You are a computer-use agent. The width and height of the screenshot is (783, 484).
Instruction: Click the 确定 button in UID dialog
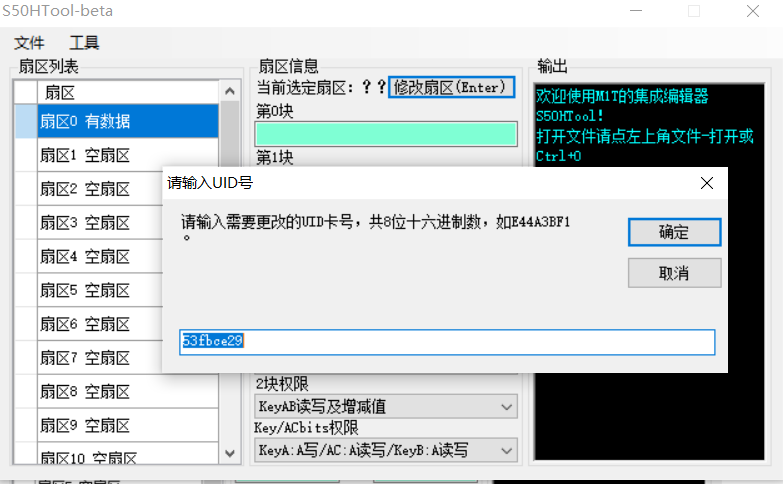pyautogui.click(x=674, y=232)
